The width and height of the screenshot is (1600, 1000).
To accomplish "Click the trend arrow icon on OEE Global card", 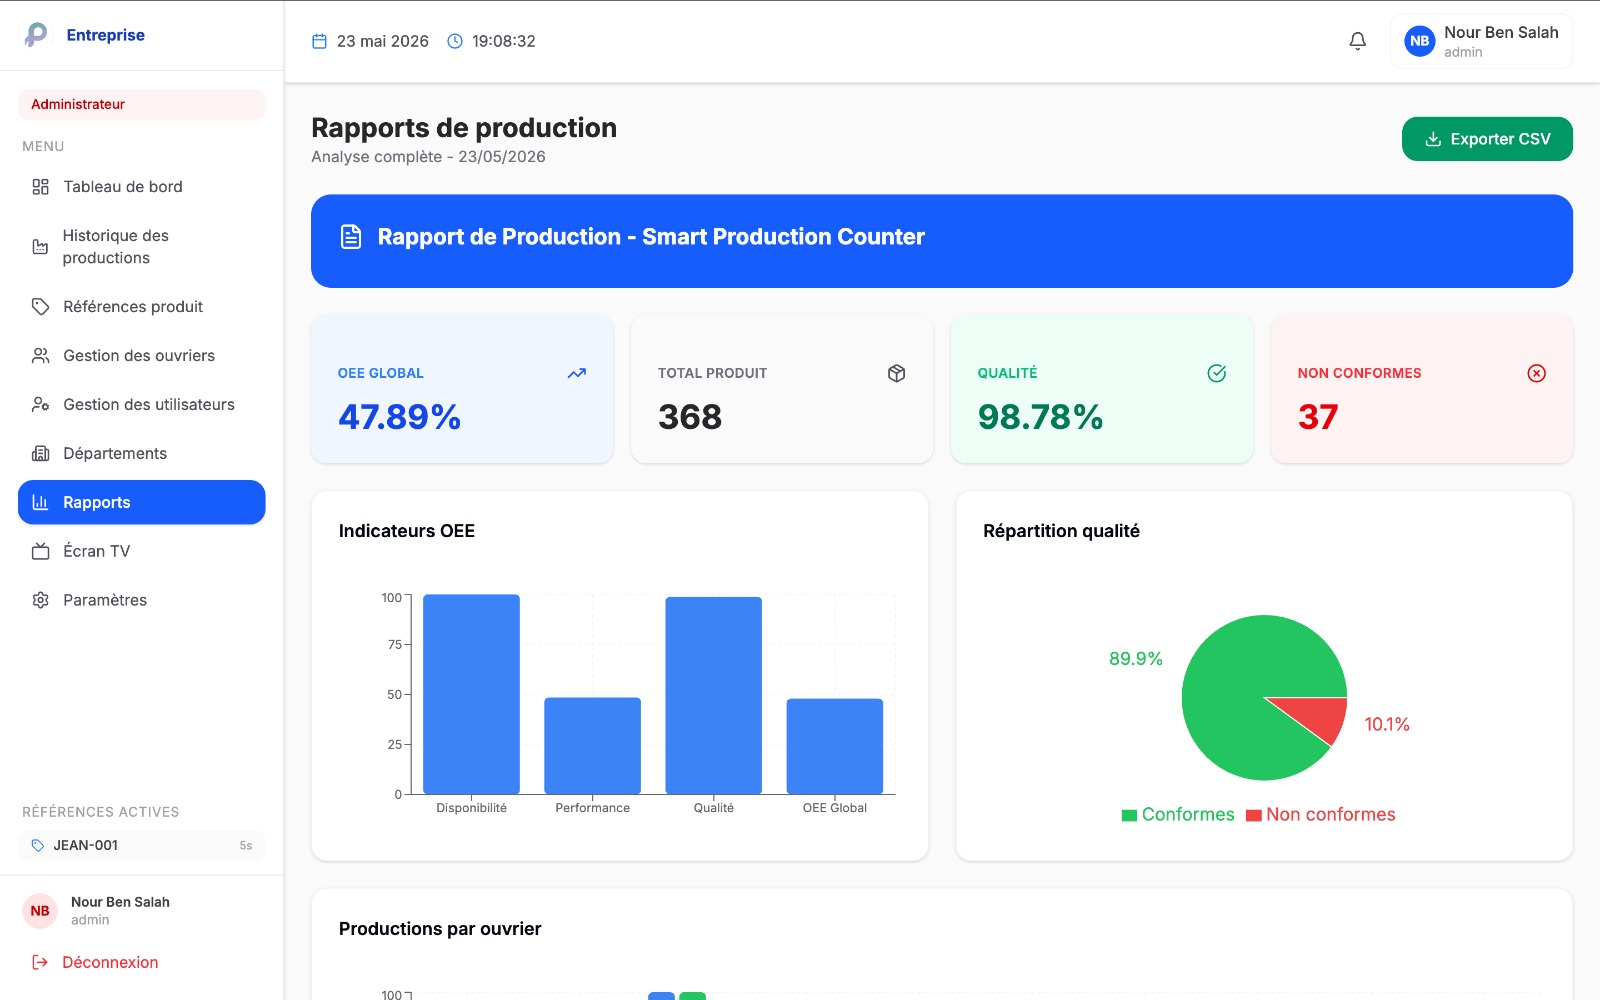I will 577,373.
